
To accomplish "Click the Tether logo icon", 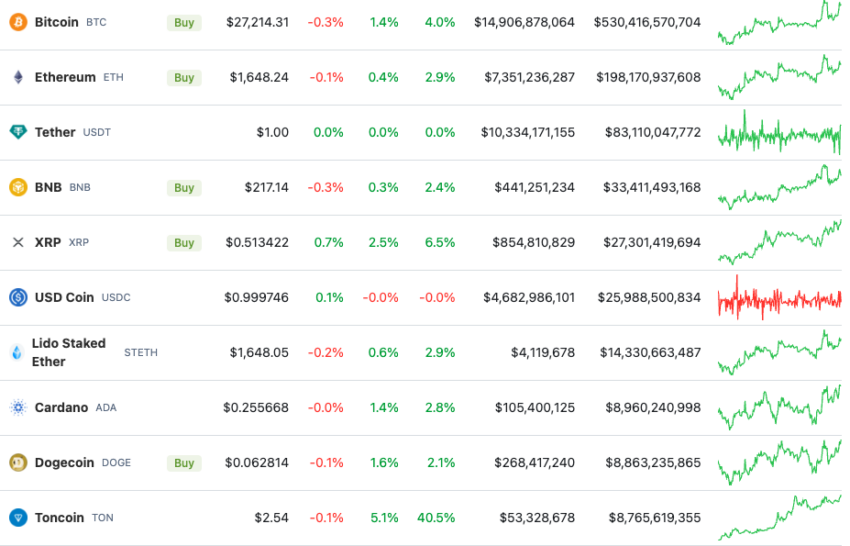I will click(x=18, y=132).
